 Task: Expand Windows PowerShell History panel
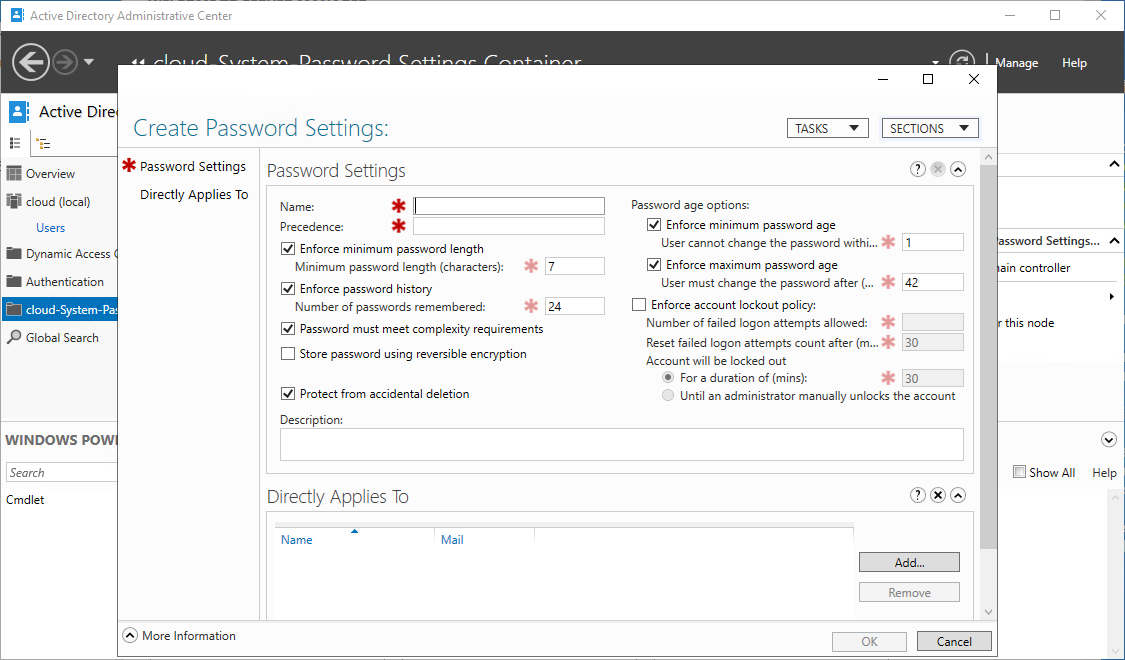coord(1108,440)
